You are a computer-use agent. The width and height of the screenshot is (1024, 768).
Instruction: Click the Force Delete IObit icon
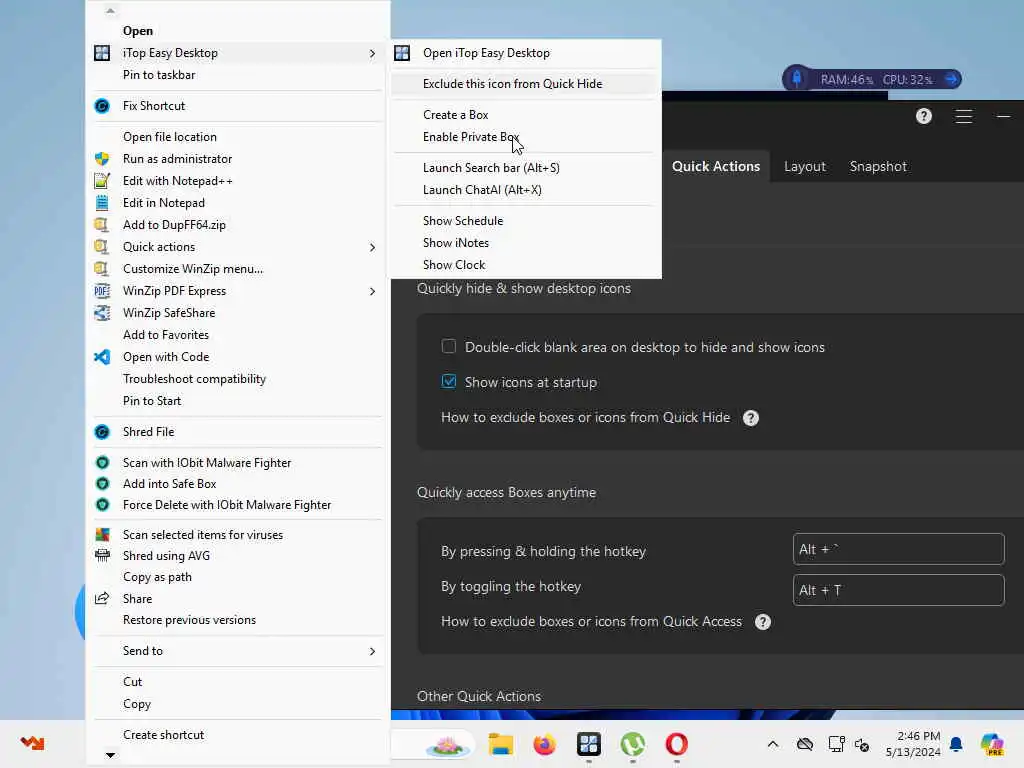click(x=103, y=505)
